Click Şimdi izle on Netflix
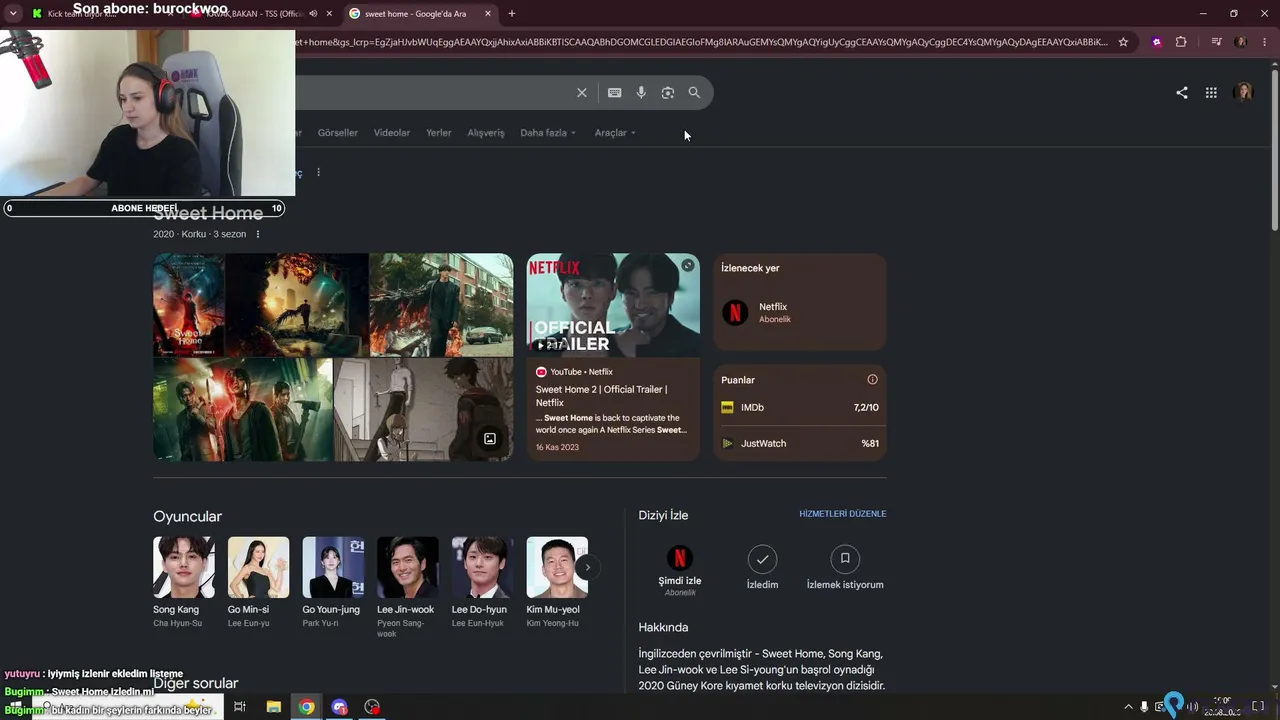Image resolution: width=1280 pixels, height=720 pixels. [680, 570]
